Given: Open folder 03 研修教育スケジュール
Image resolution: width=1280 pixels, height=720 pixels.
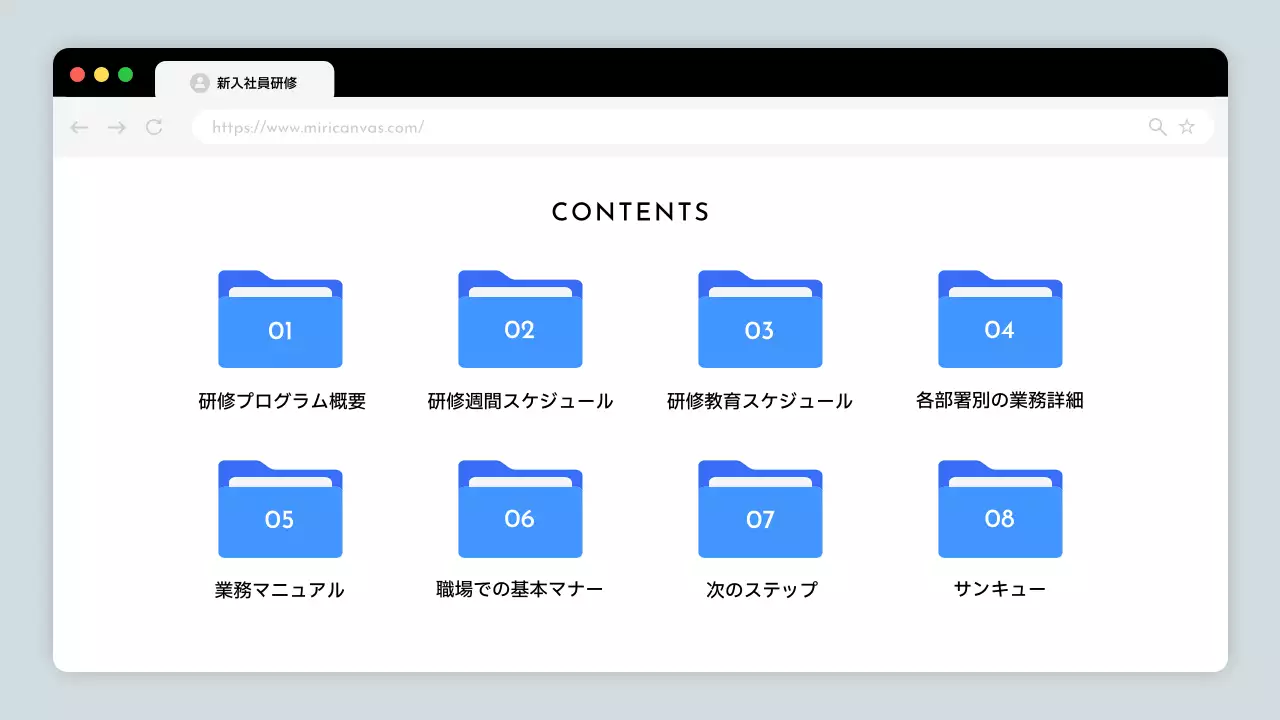Looking at the screenshot, I should pyautogui.click(x=760, y=320).
